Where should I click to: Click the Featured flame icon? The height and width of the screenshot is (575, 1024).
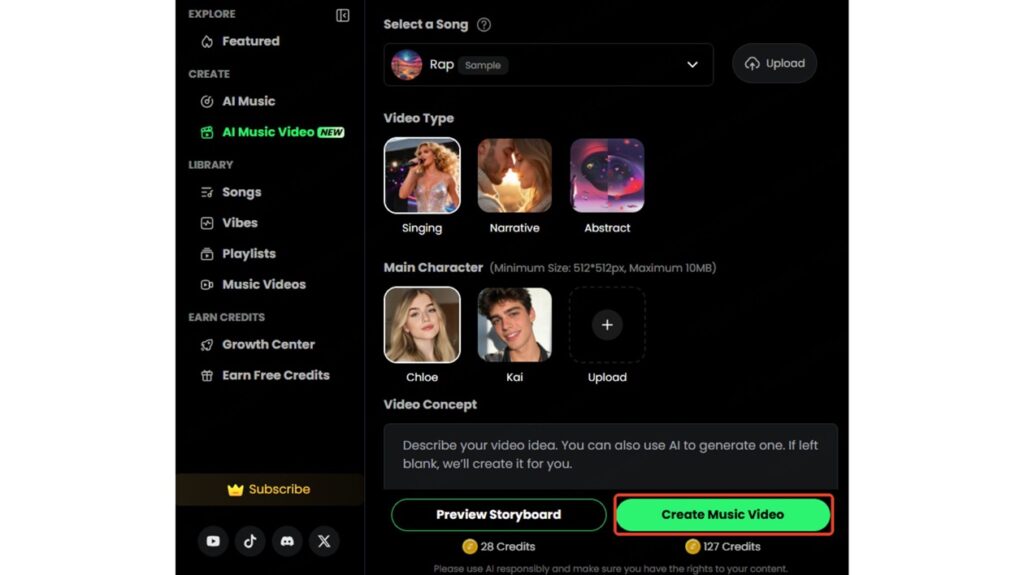[207, 42]
